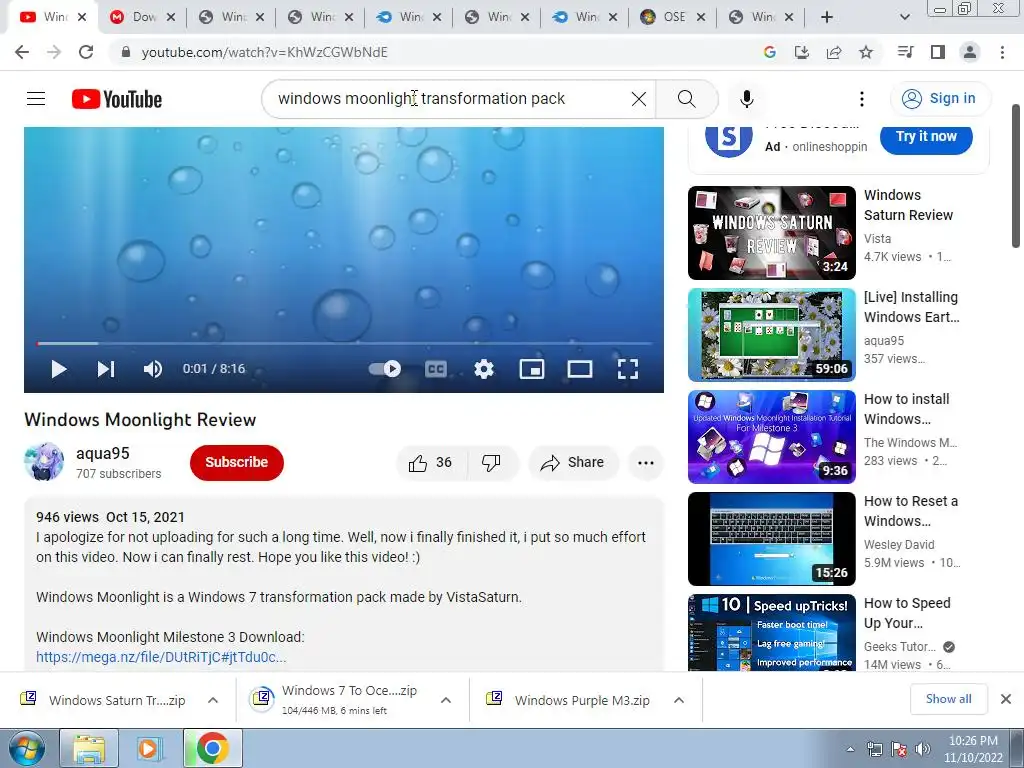This screenshot has width=1024, height=768.
Task: Bookmark this page with star icon
Action: click(x=866, y=52)
